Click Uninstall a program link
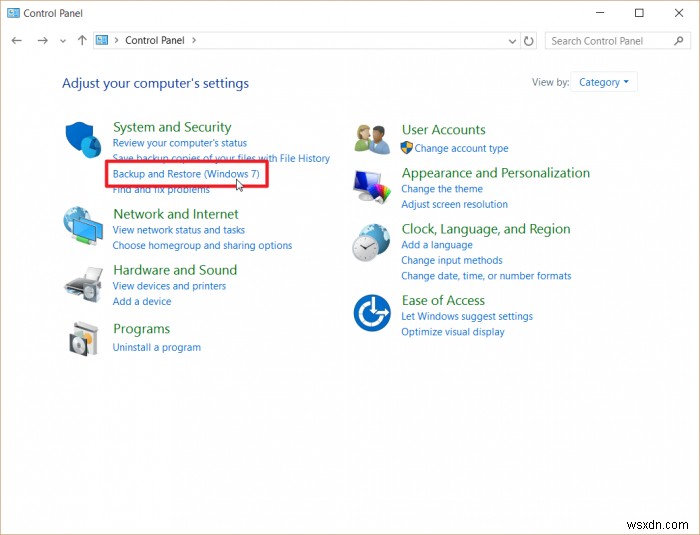This screenshot has width=700, height=535. click(x=157, y=347)
